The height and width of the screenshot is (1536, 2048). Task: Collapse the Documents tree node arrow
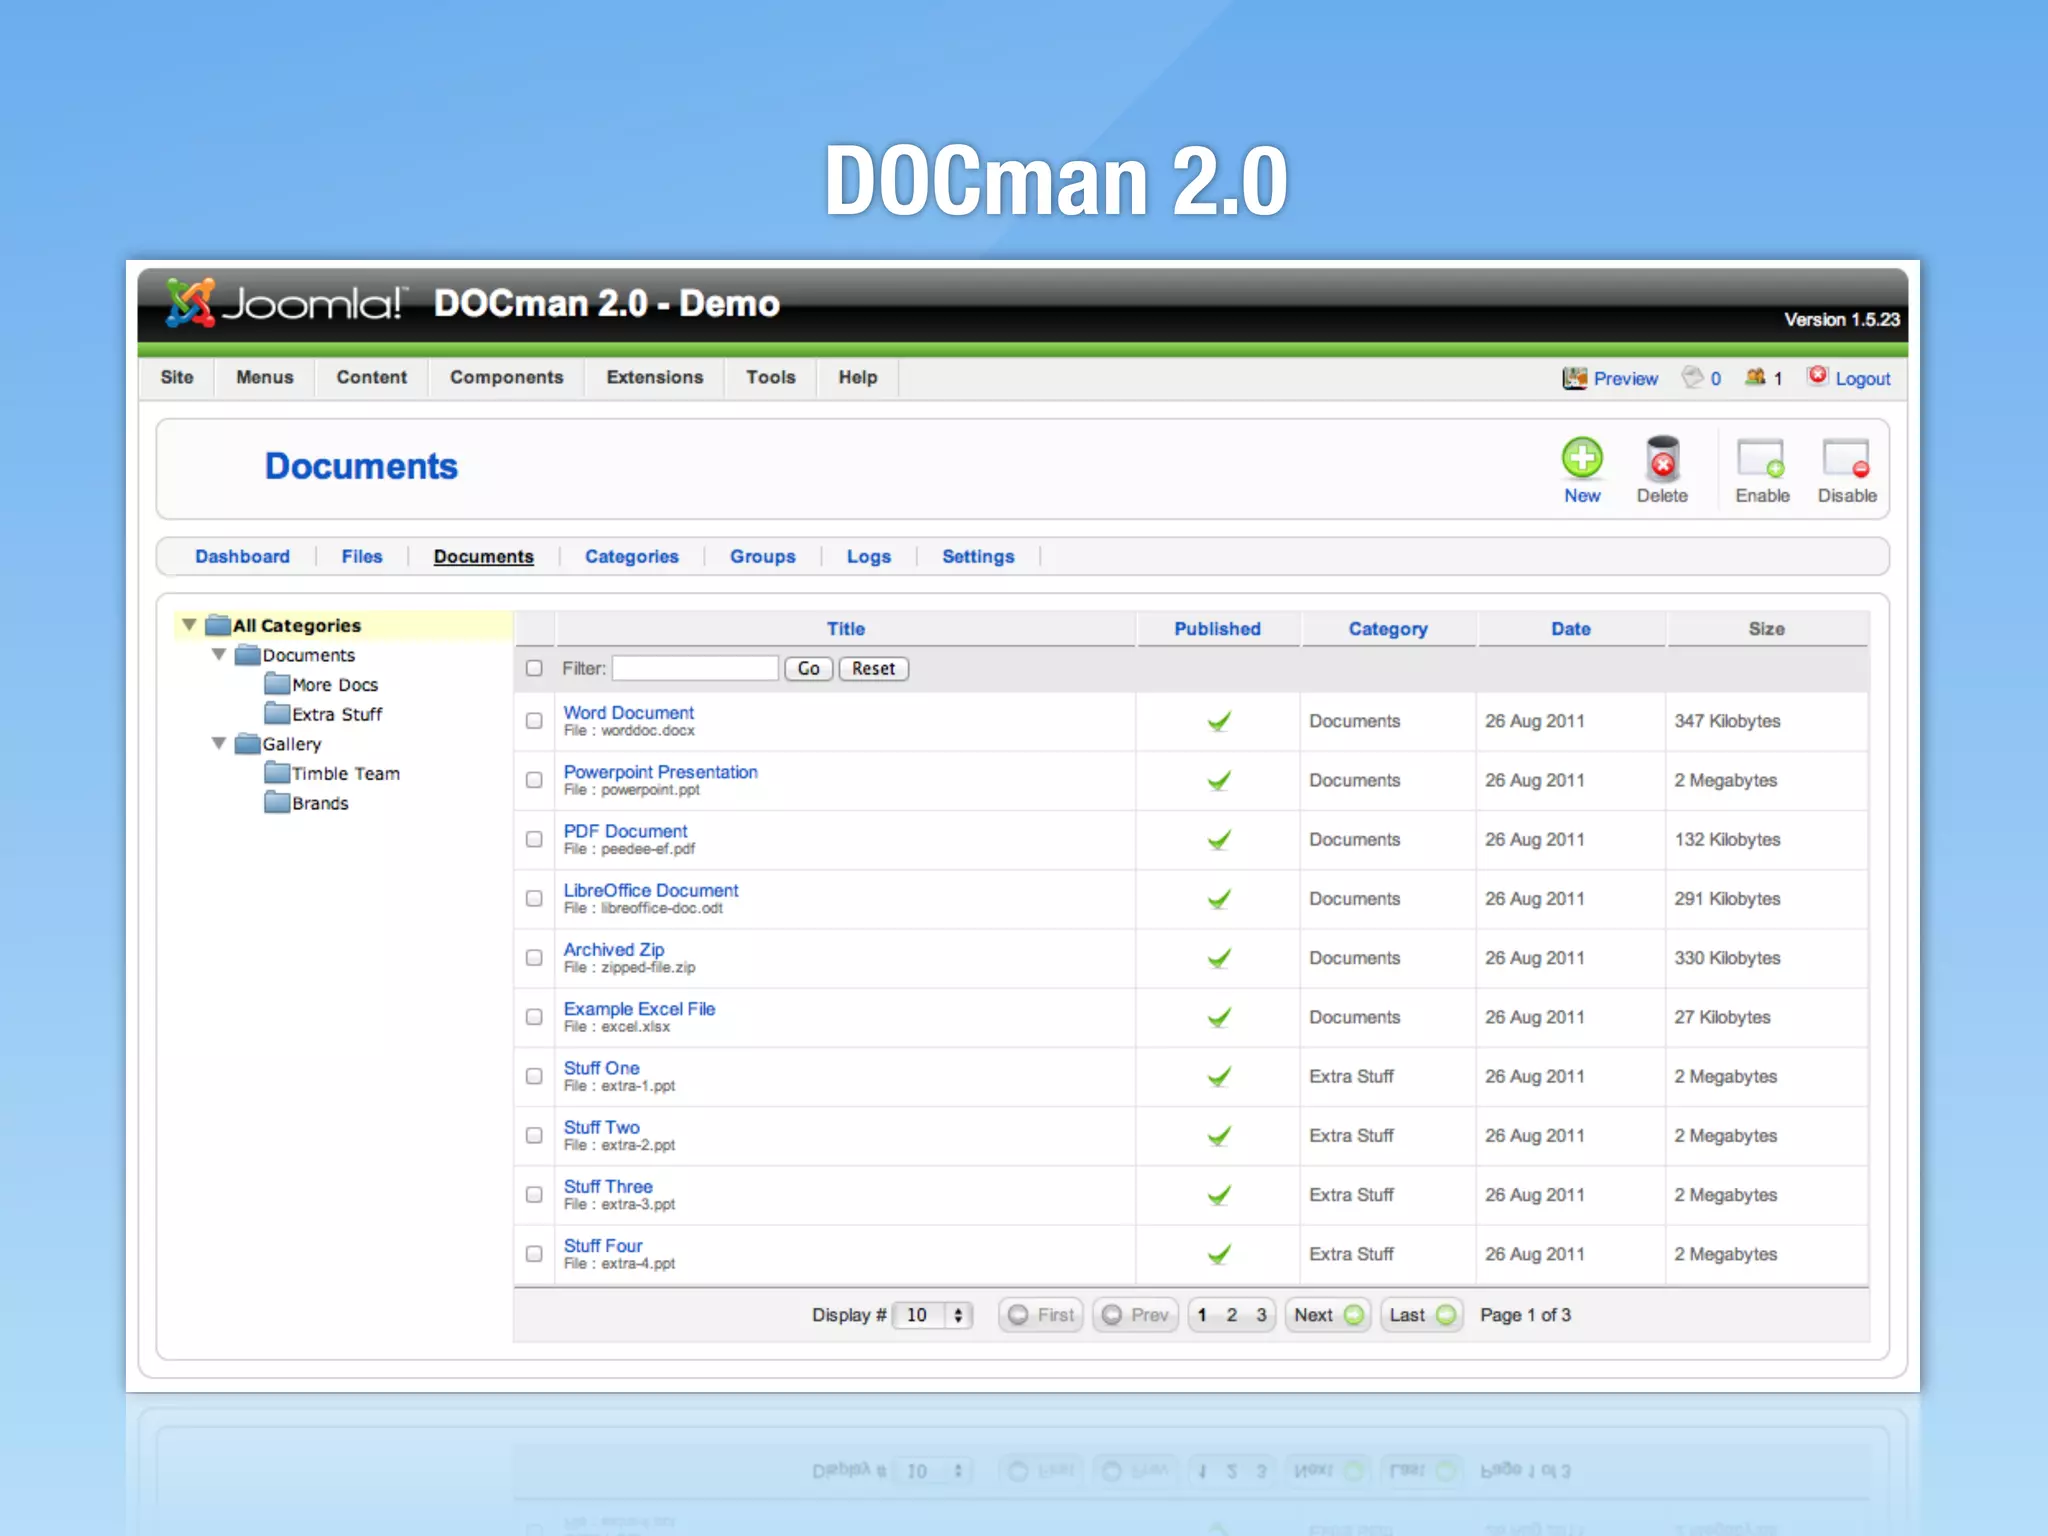coord(219,655)
